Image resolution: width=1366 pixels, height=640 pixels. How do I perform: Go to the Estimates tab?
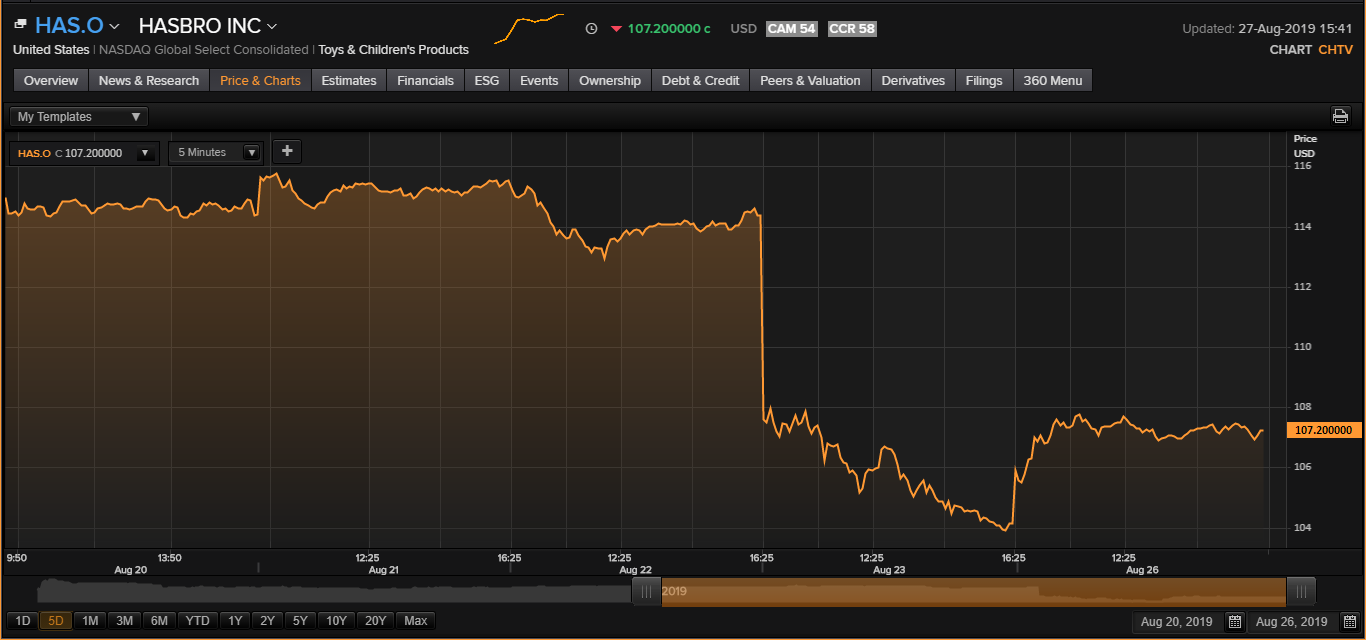[349, 80]
